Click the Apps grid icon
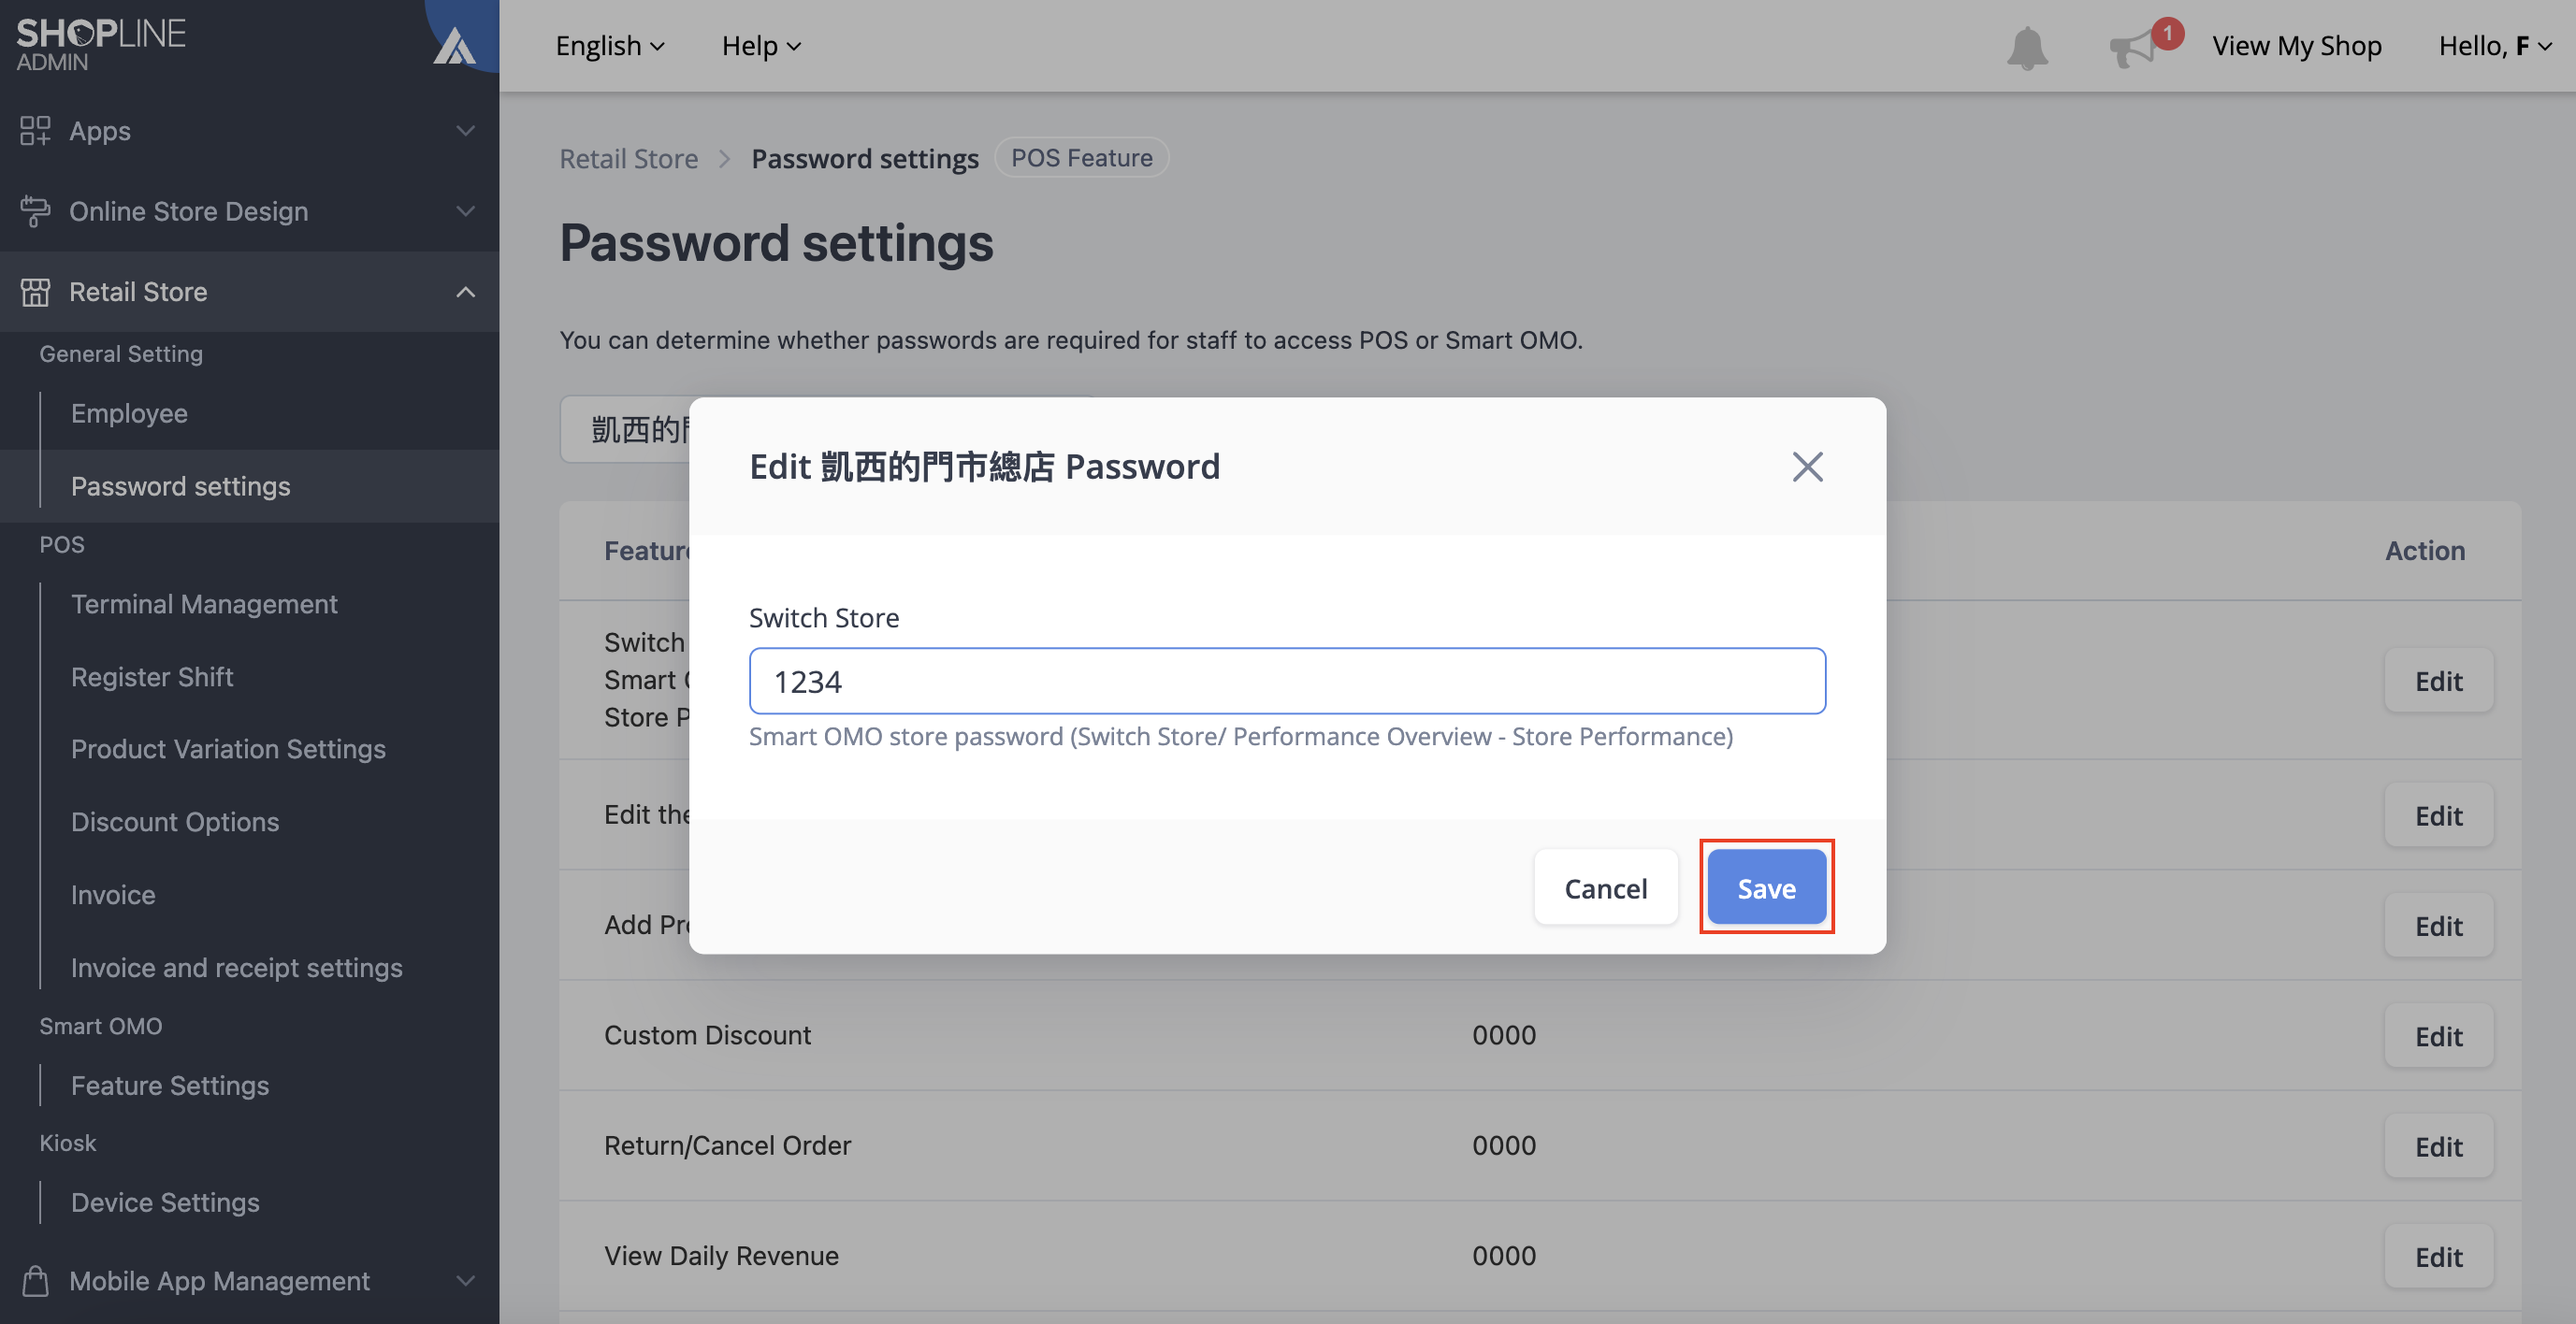 tap(35, 131)
